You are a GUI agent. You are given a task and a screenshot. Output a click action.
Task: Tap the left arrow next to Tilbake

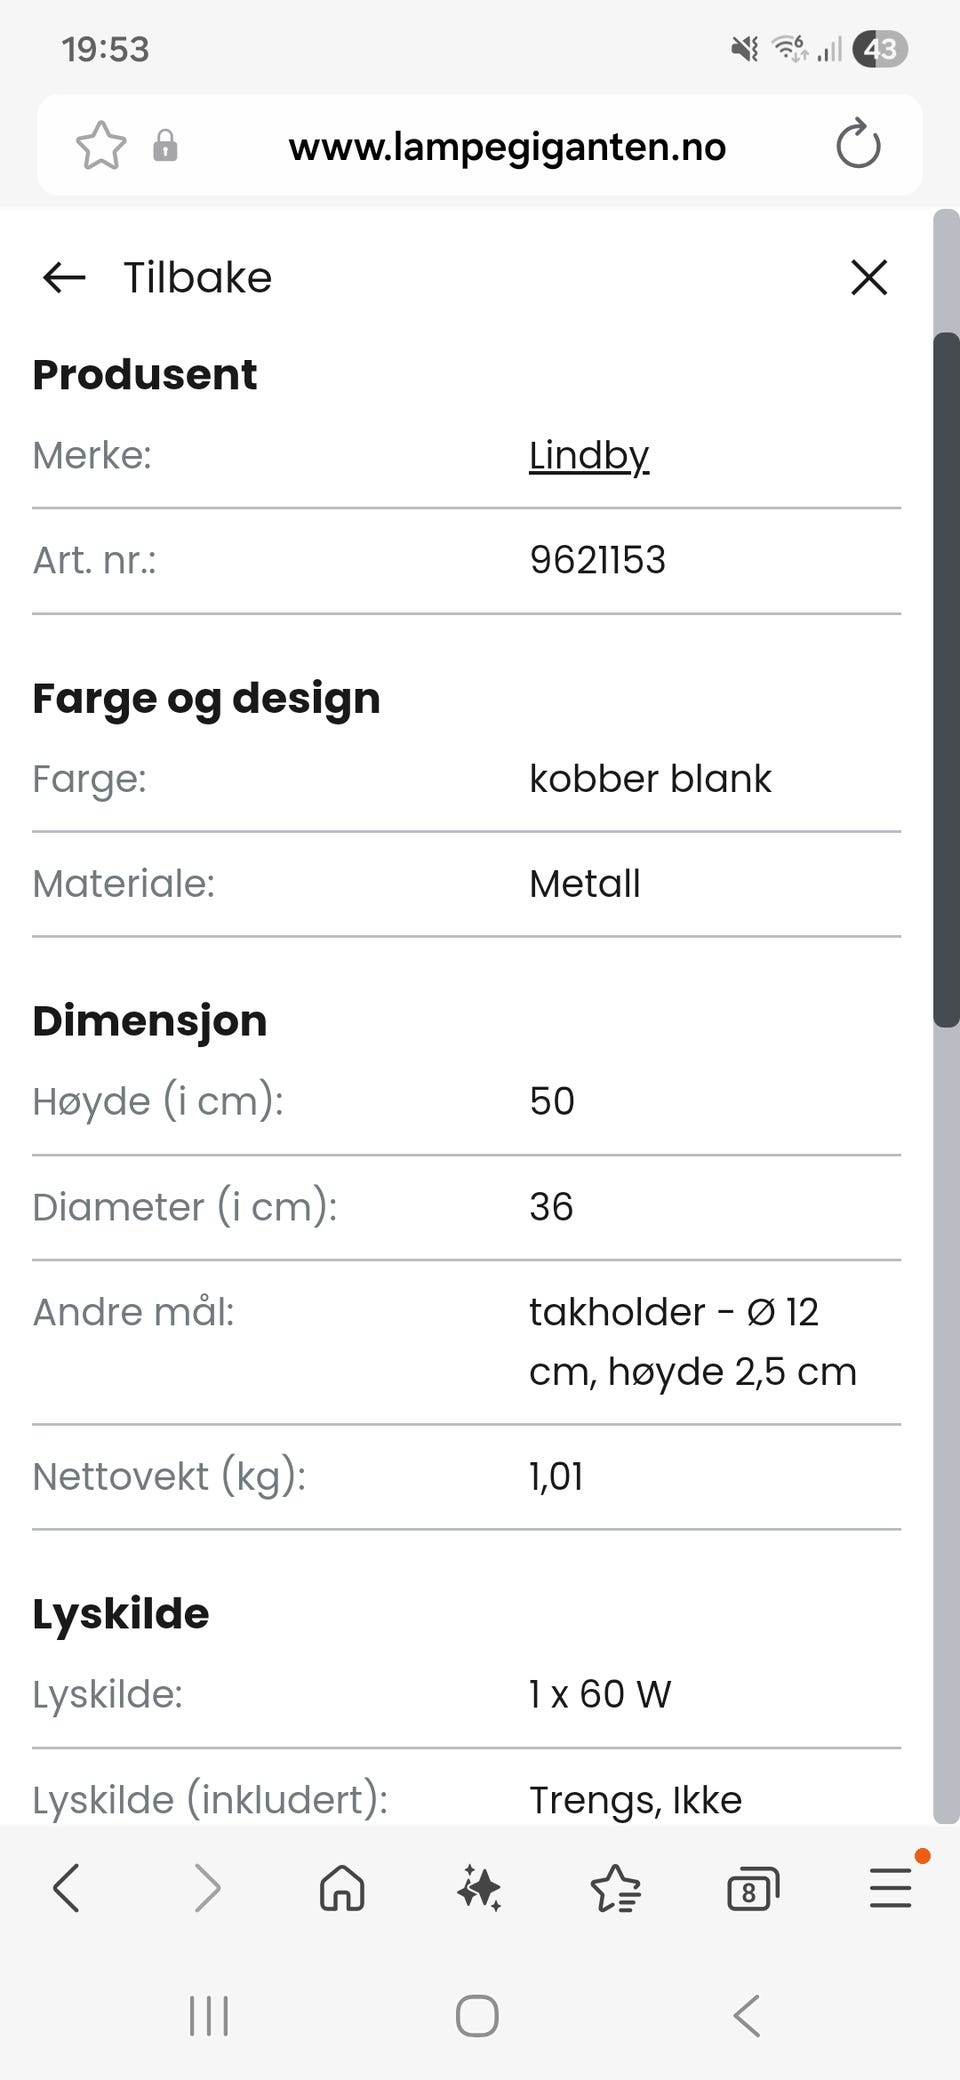(x=64, y=278)
